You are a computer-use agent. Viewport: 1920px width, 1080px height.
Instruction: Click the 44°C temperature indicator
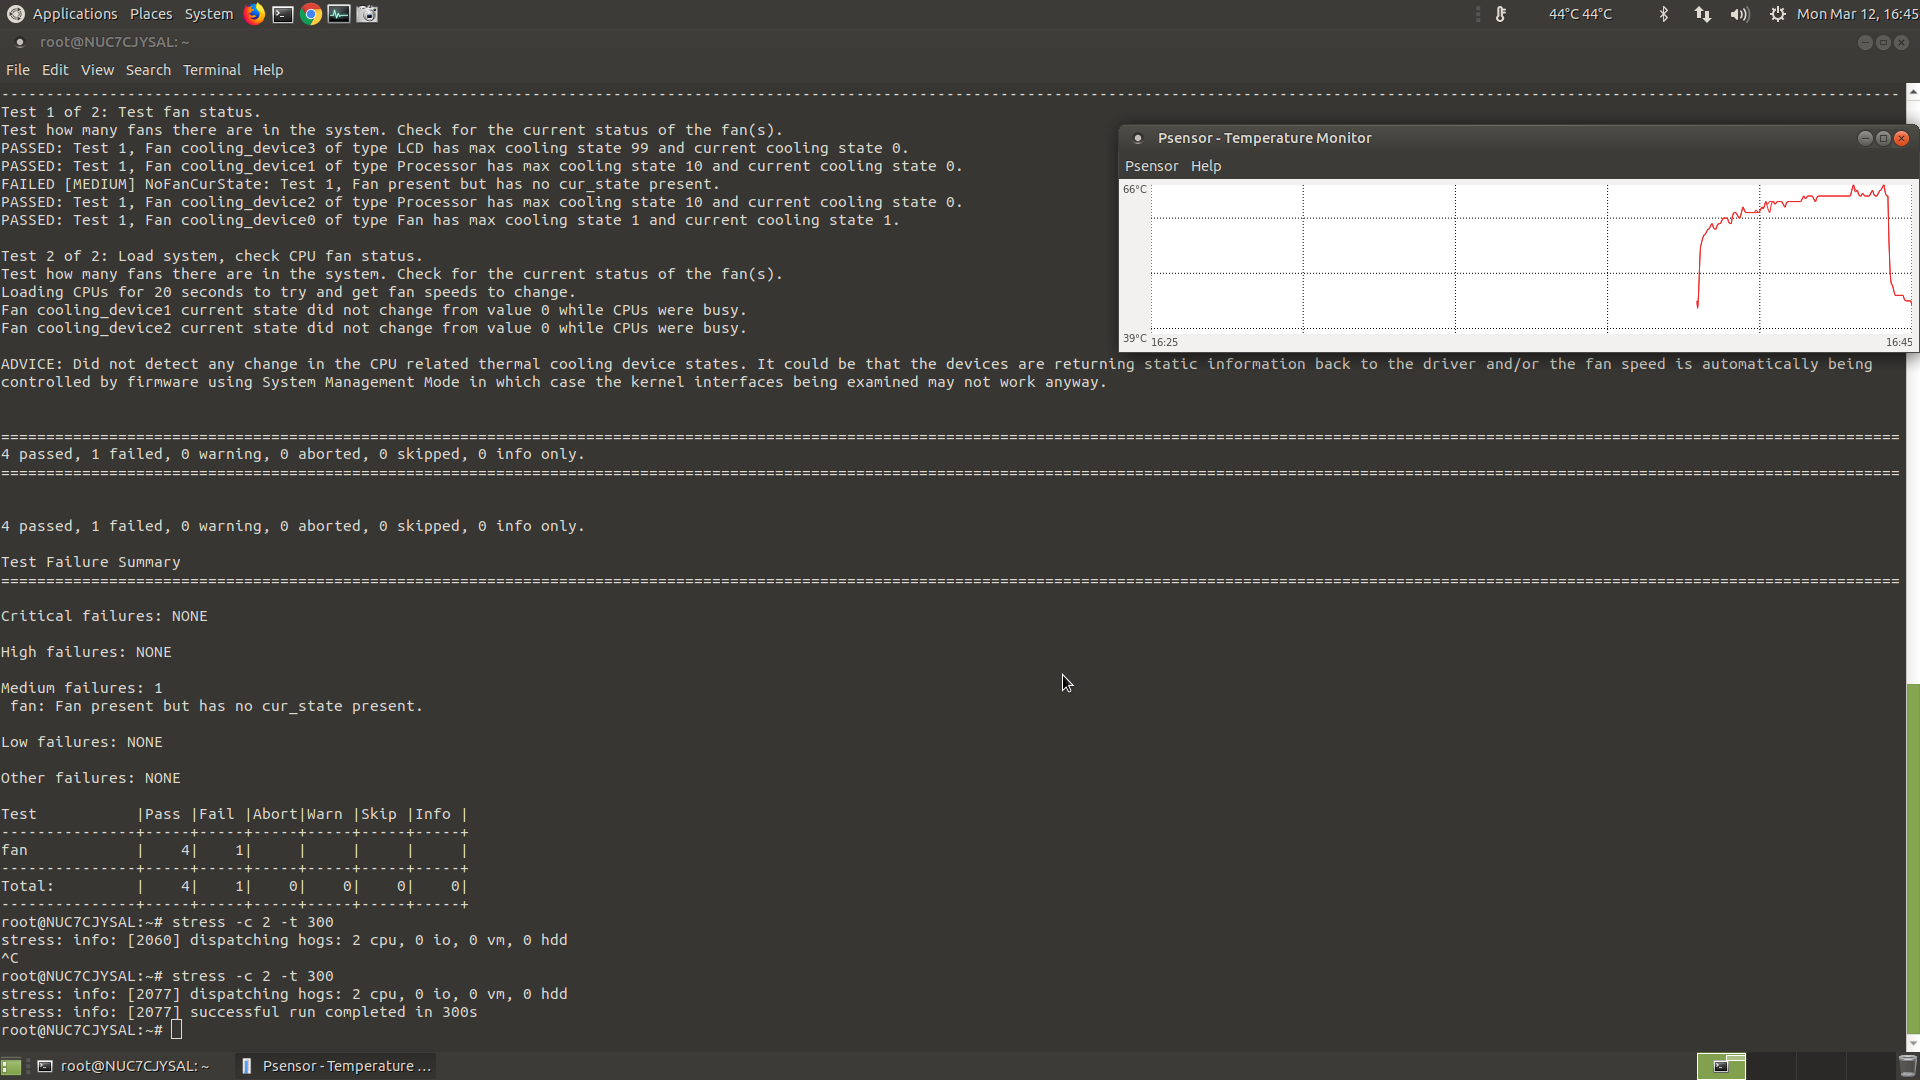tap(1580, 14)
